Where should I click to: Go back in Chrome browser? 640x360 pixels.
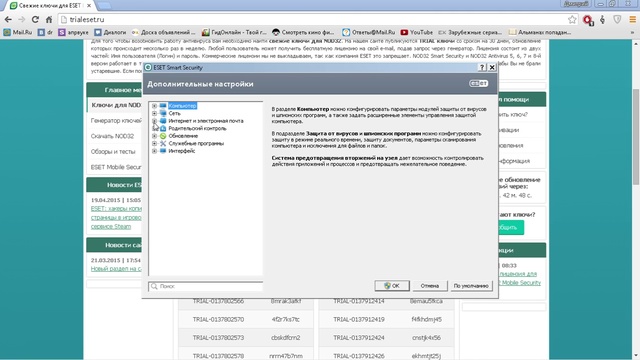(x=8, y=19)
